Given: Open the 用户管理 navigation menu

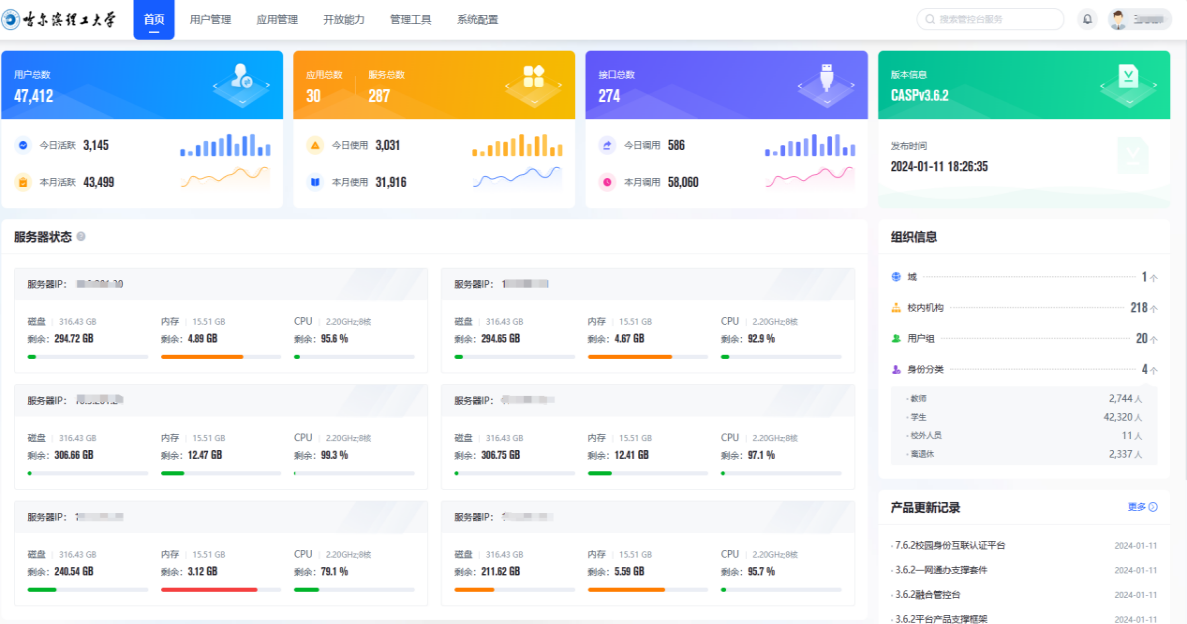Looking at the screenshot, I should 210,20.
